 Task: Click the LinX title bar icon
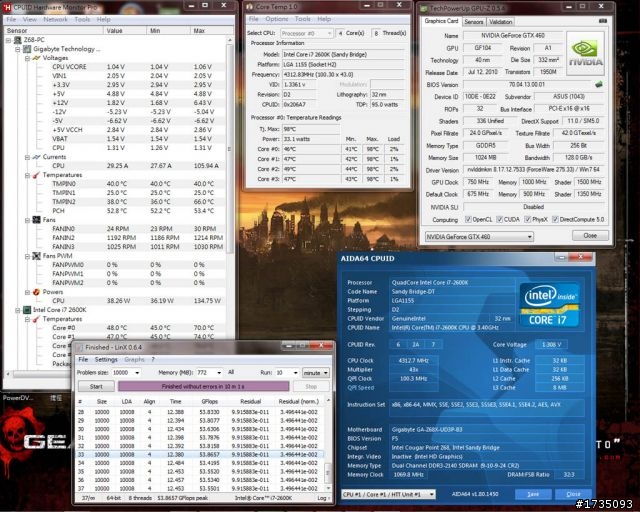(x=80, y=347)
